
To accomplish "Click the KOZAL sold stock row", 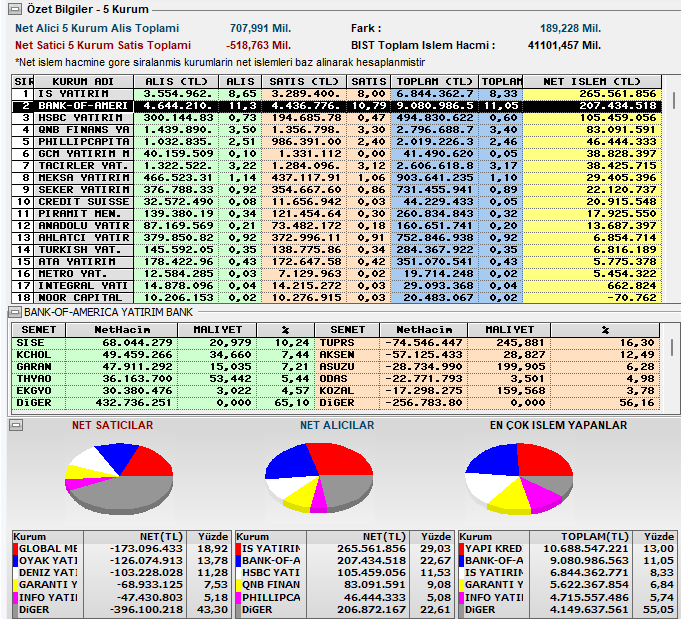I will pos(487,391).
